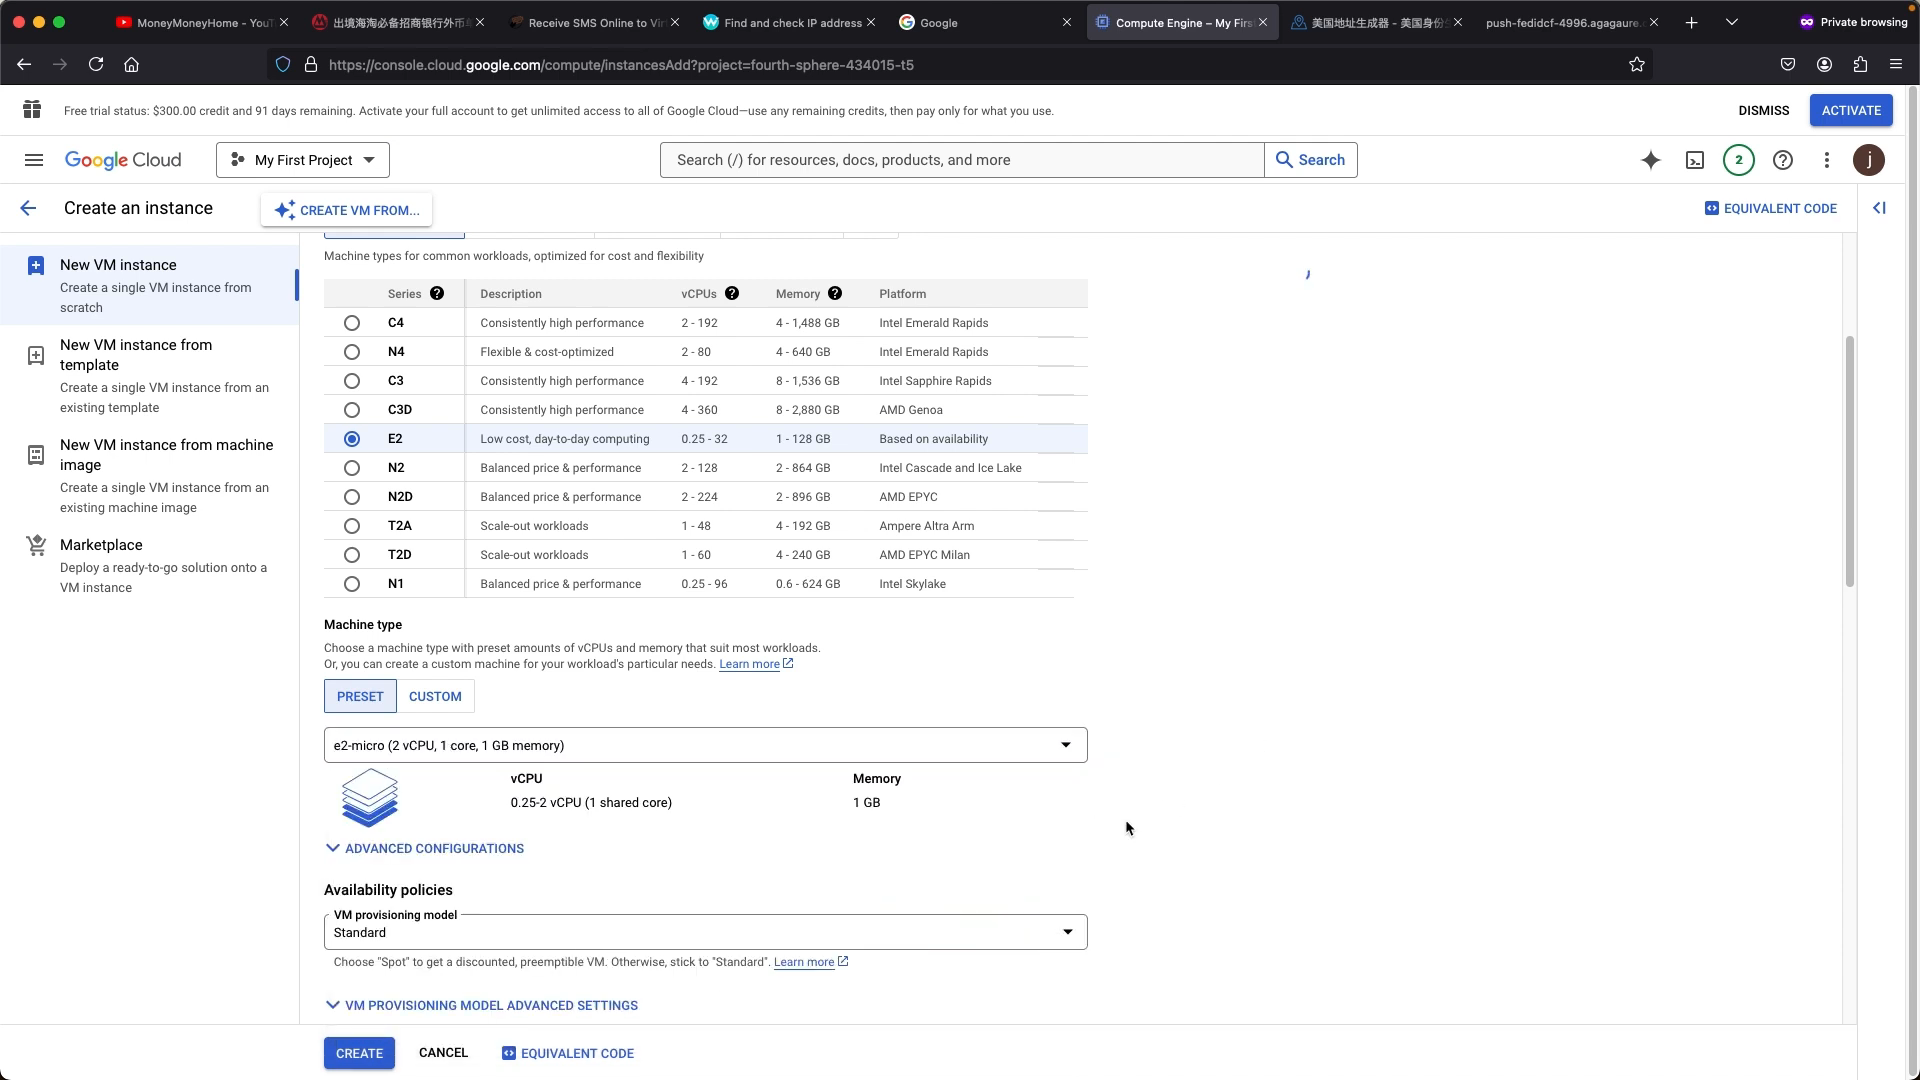
Task: Click the Series help tooltip icon
Action: pos(437,293)
